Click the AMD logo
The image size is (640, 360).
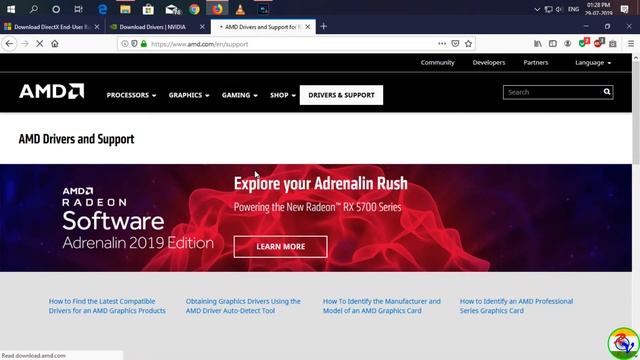pyautogui.click(x=51, y=91)
